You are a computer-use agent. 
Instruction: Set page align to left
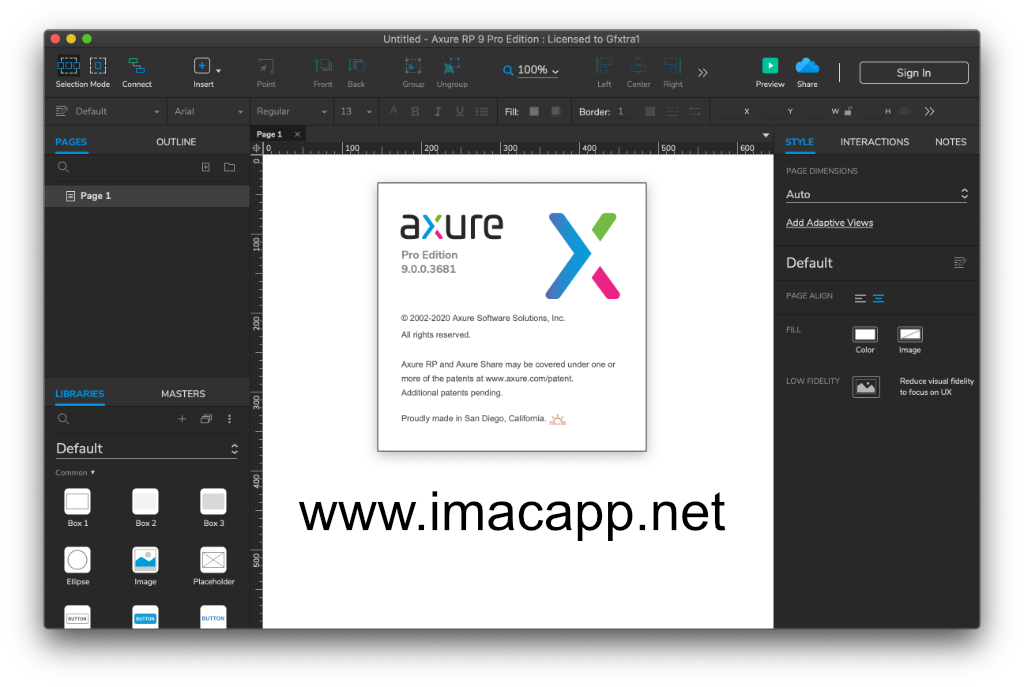click(860, 298)
